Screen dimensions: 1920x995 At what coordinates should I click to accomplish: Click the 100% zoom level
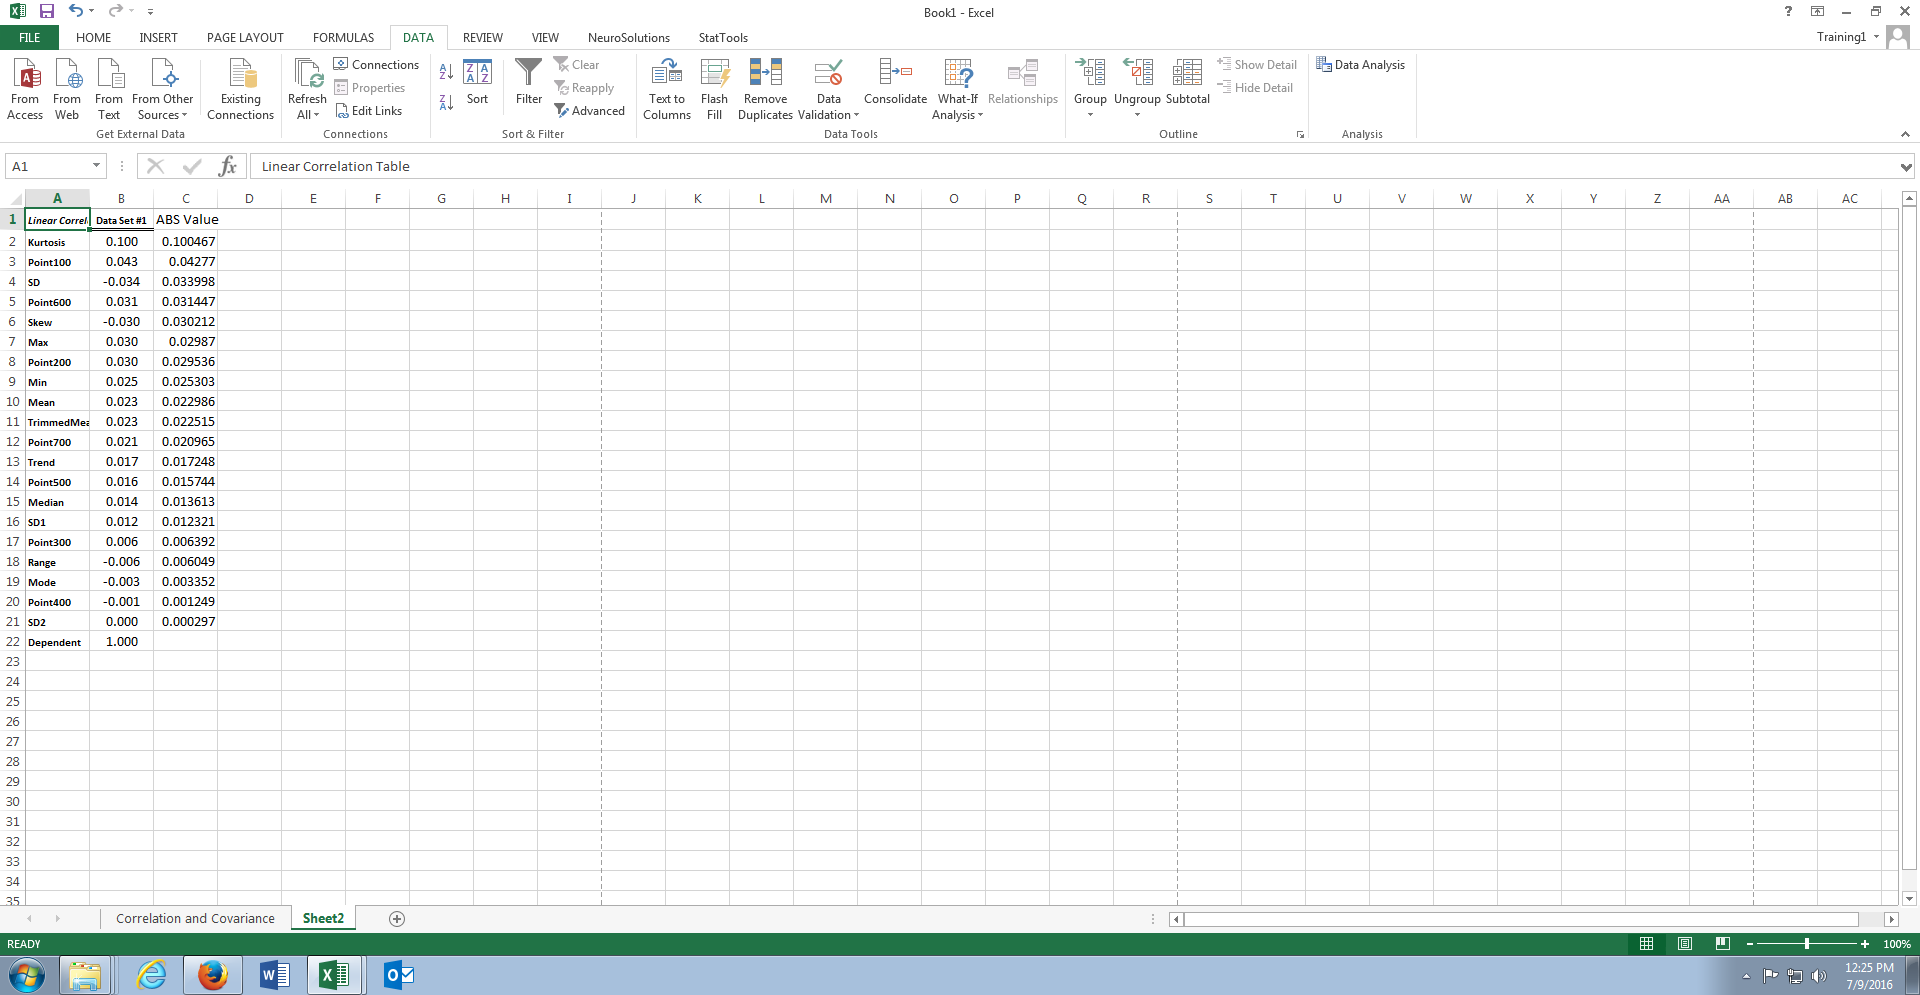pyautogui.click(x=1897, y=944)
